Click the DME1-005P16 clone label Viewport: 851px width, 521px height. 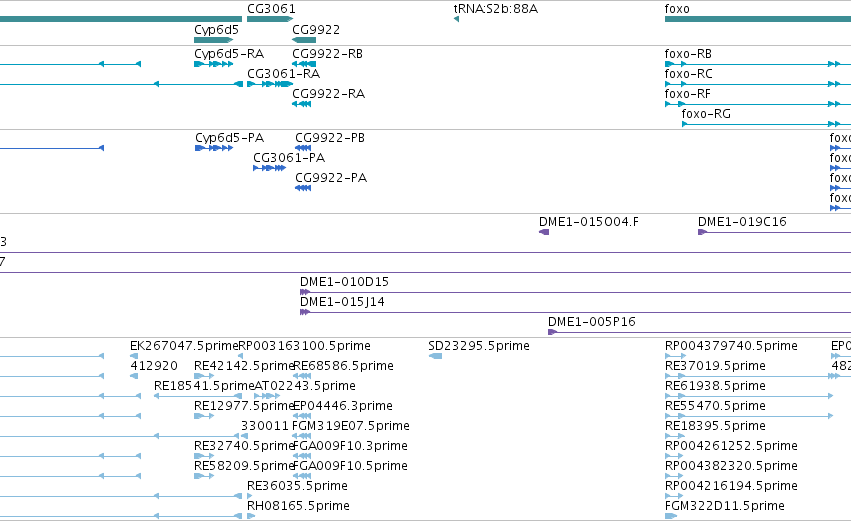592,322
